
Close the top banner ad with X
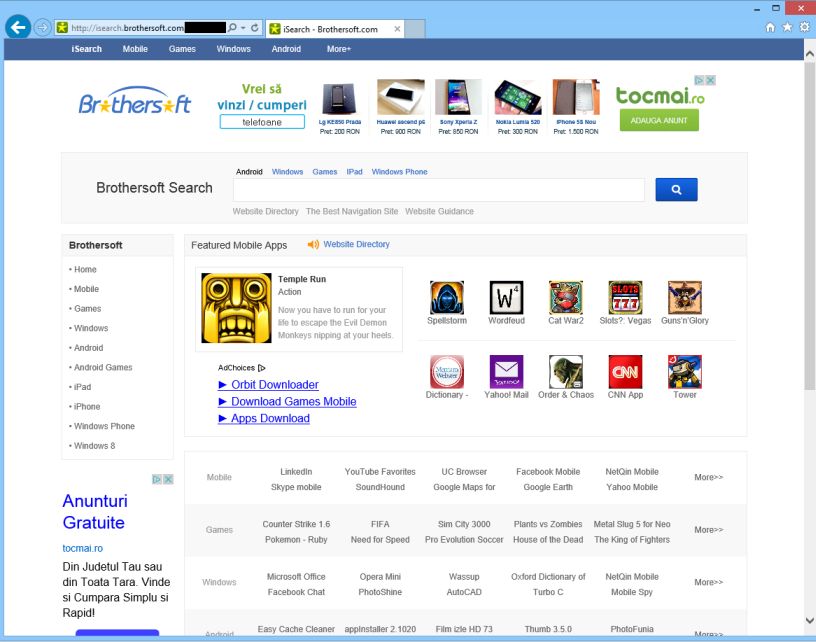(x=710, y=80)
